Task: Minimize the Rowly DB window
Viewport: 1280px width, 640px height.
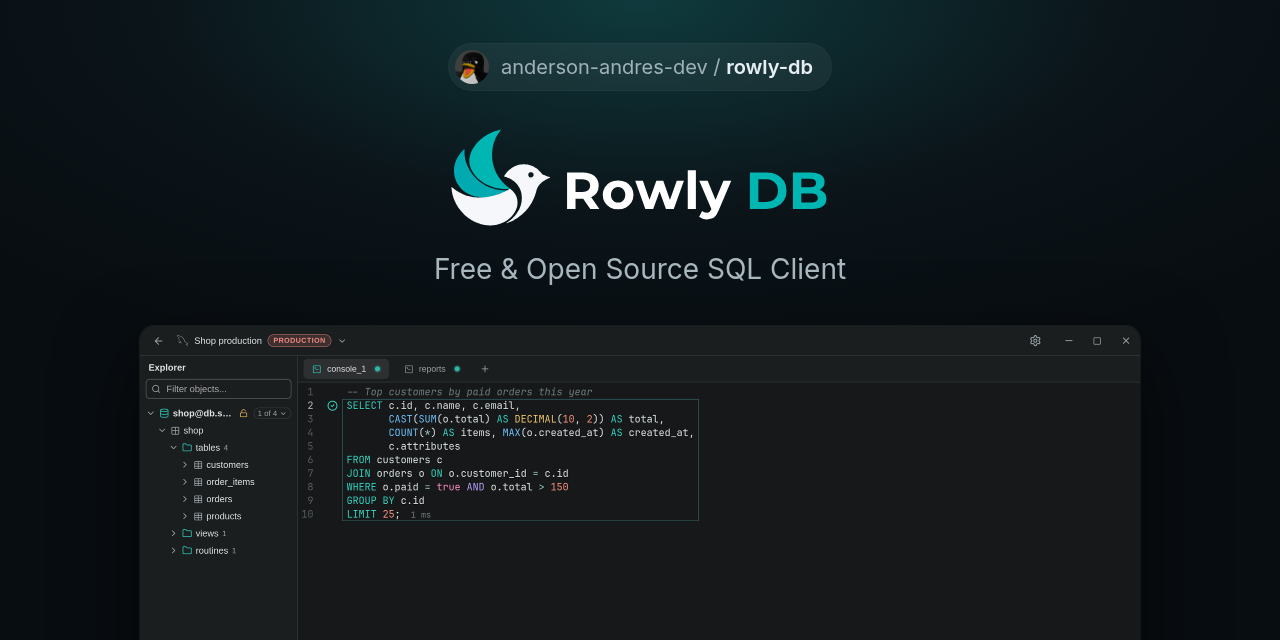Action: click(x=1068, y=341)
